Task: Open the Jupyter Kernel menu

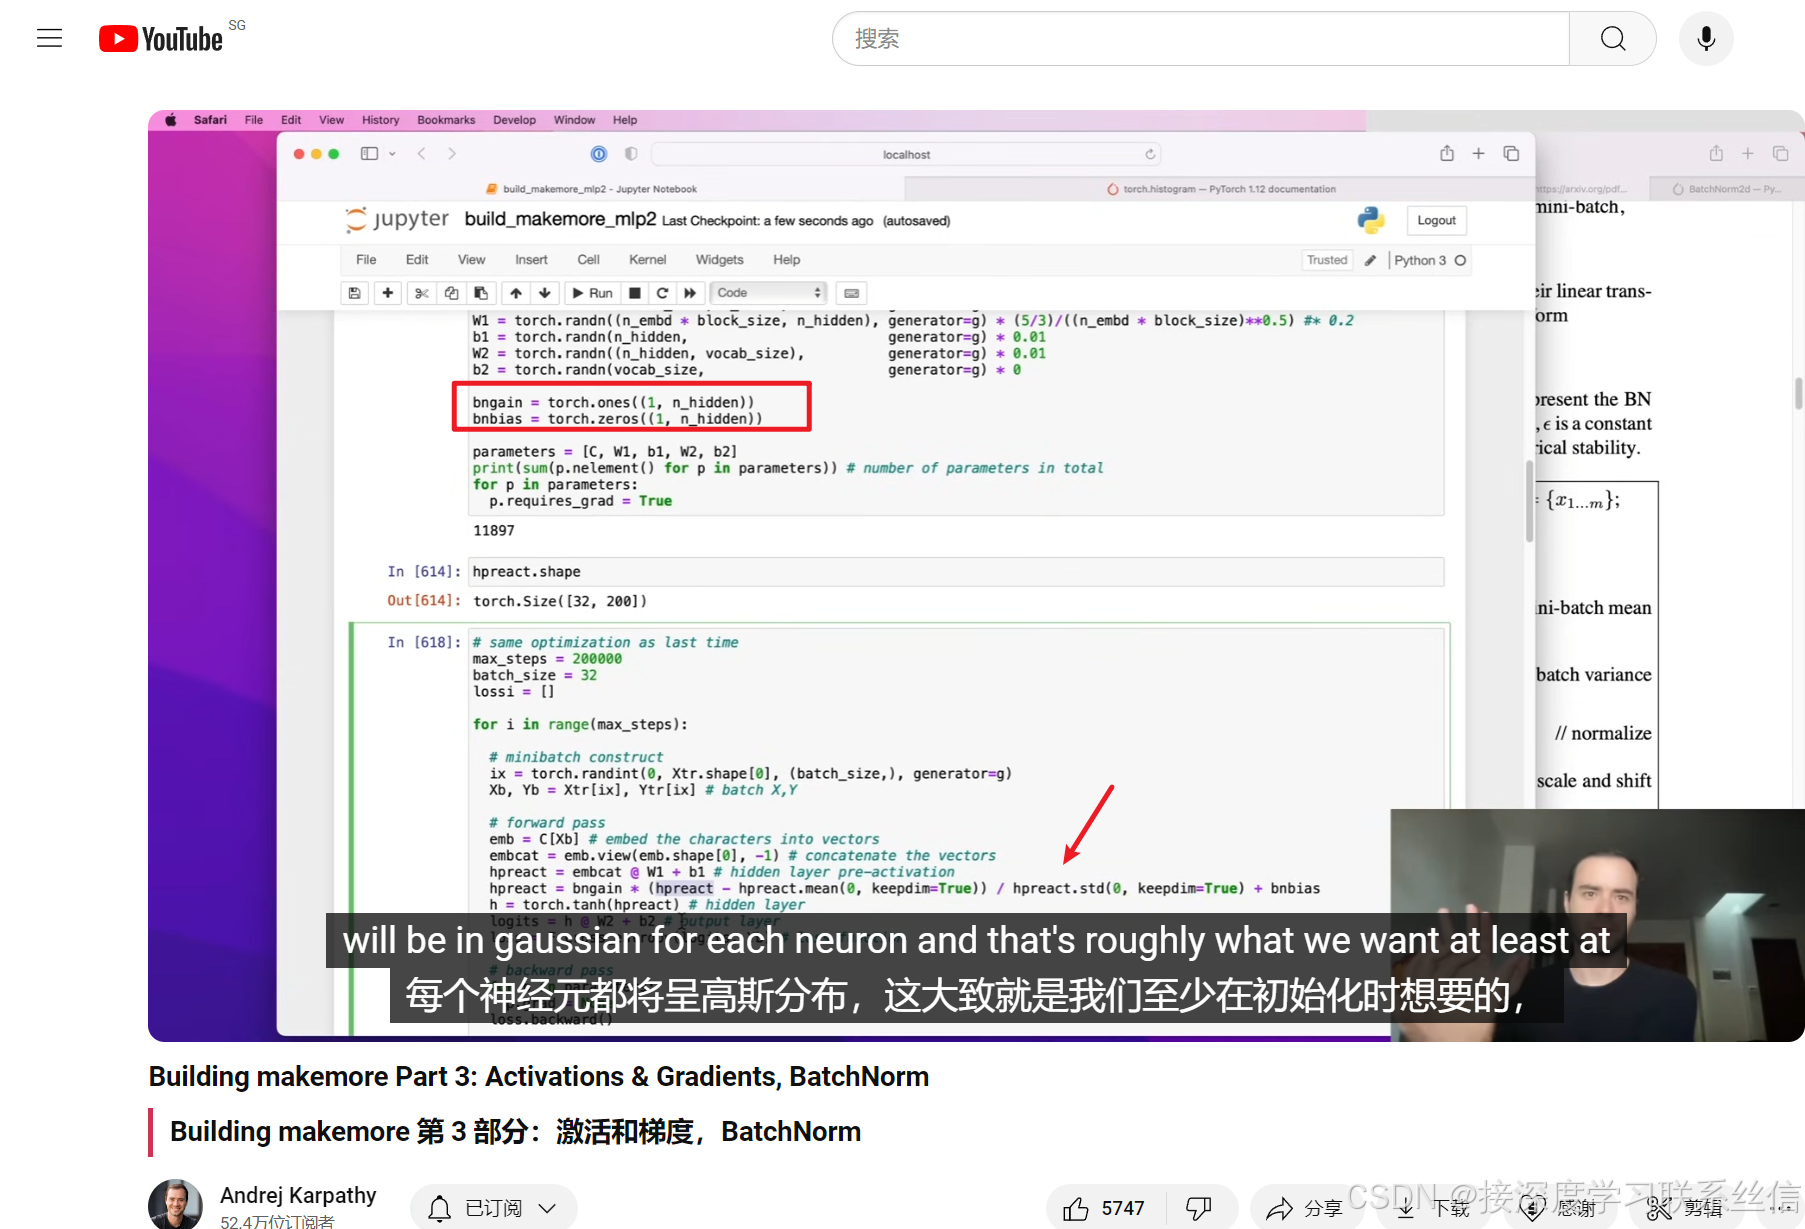Action: [x=647, y=260]
